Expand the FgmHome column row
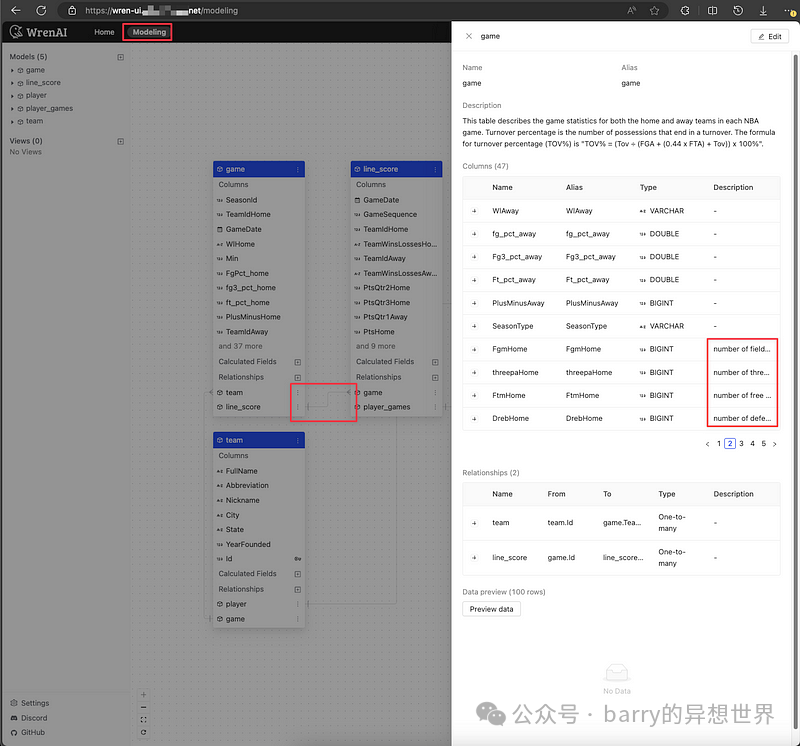800x746 pixels. pyautogui.click(x=474, y=350)
